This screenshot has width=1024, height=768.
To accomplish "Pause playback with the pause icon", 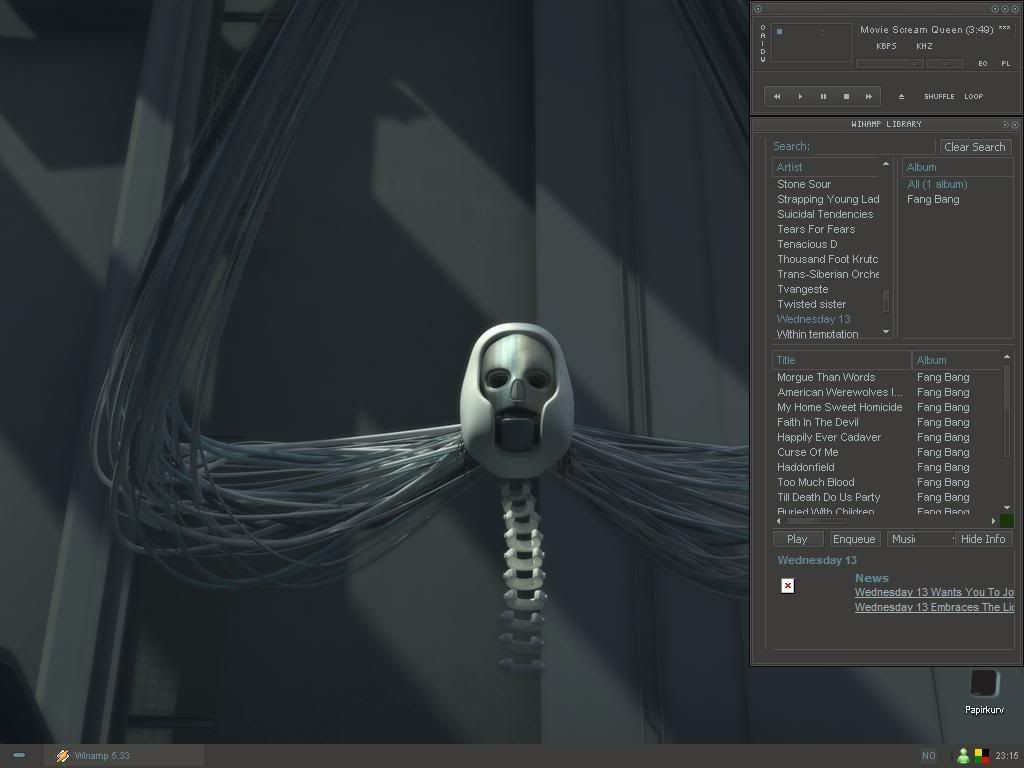I will [x=823, y=97].
